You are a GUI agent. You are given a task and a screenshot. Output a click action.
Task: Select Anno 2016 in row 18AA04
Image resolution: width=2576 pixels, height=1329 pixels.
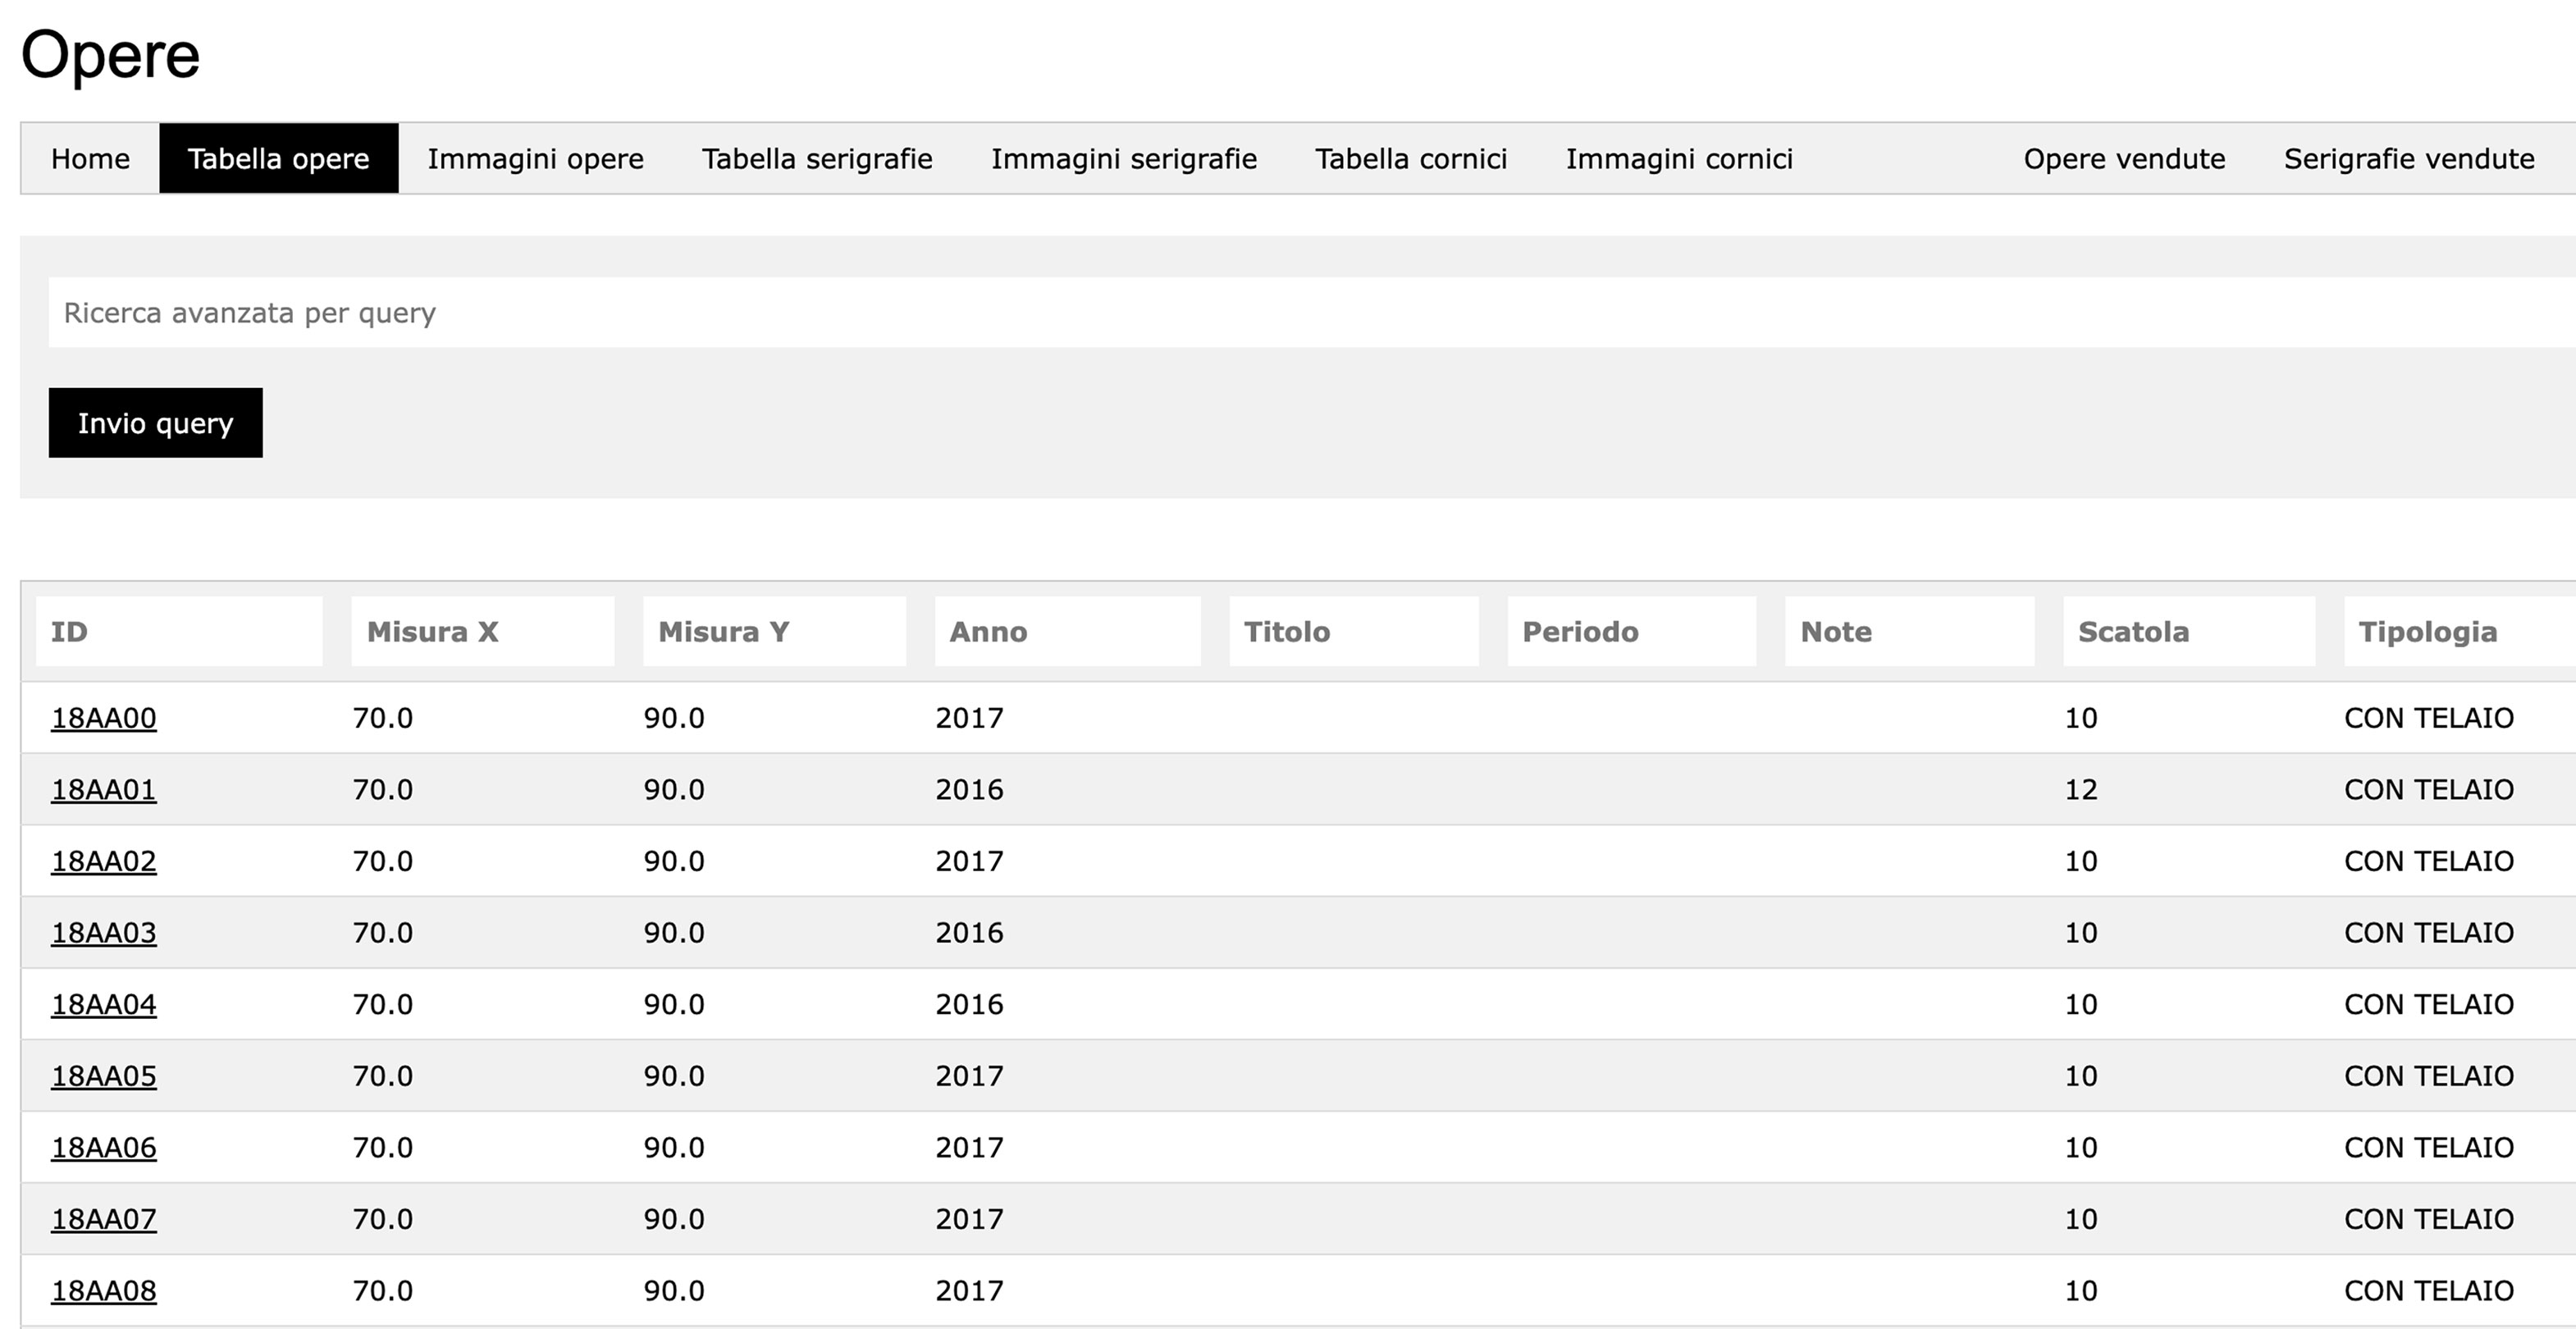point(969,1004)
